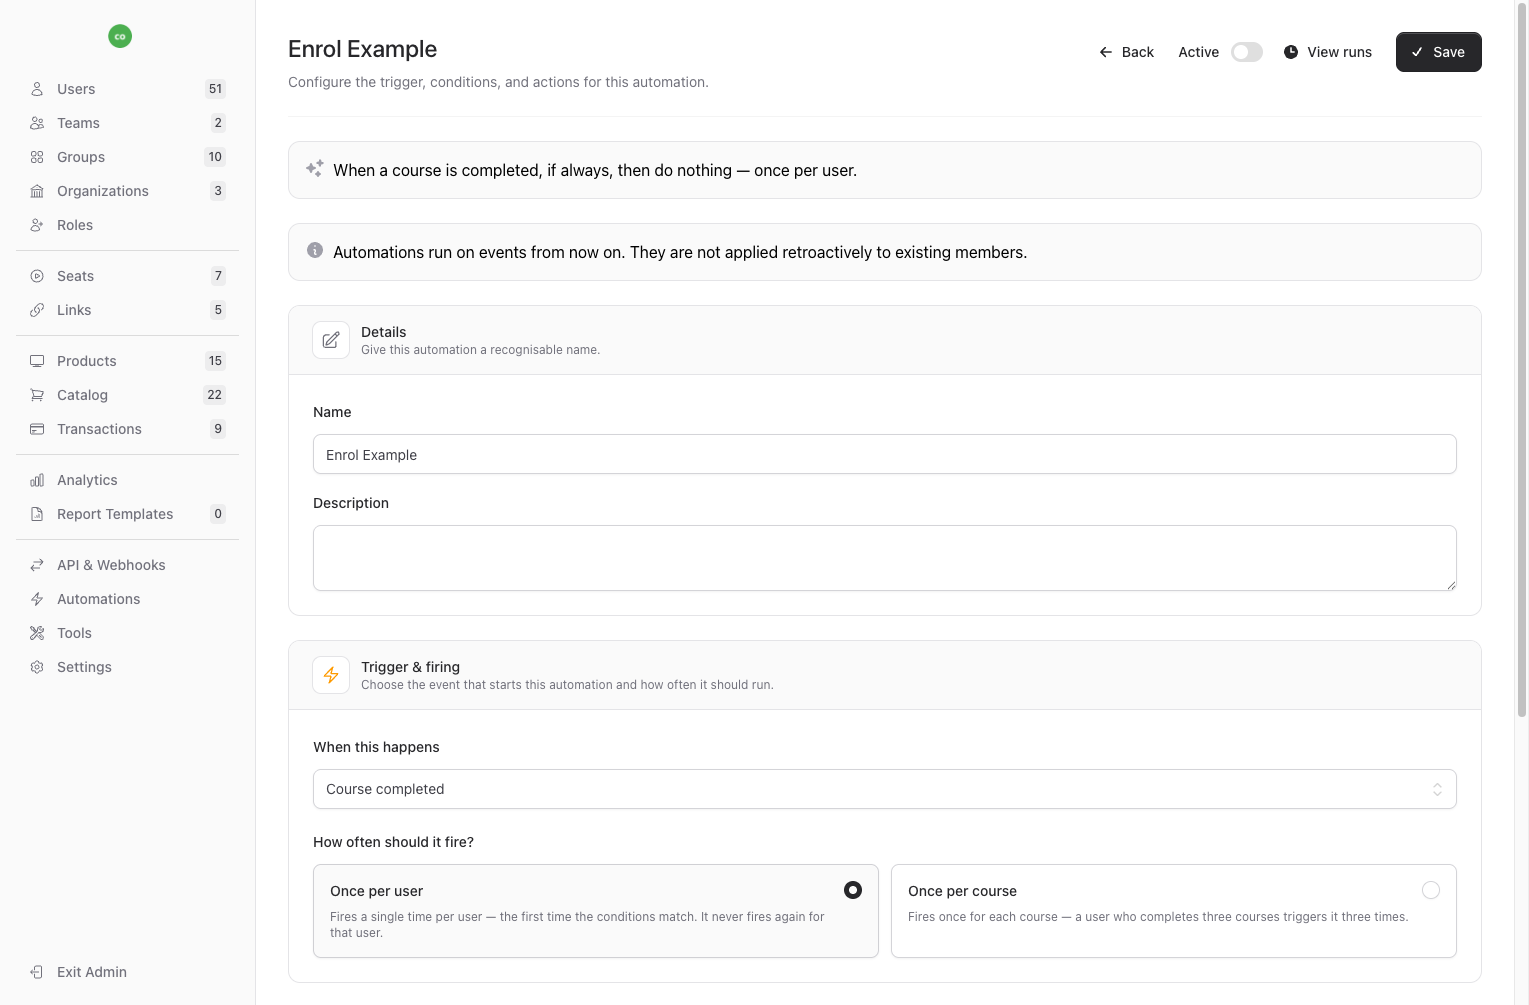Click the sparkle icon beside automation summary
Image resolution: width=1529 pixels, height=1005 pixels.
tap(314, 169)
